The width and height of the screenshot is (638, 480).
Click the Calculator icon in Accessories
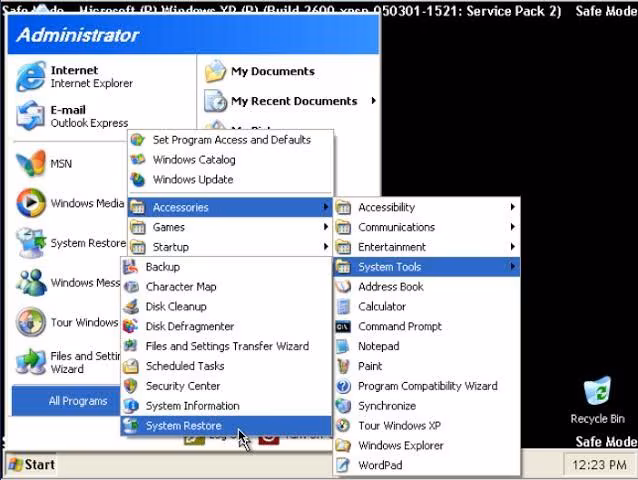pyautogui.click(x=343, y=306)
